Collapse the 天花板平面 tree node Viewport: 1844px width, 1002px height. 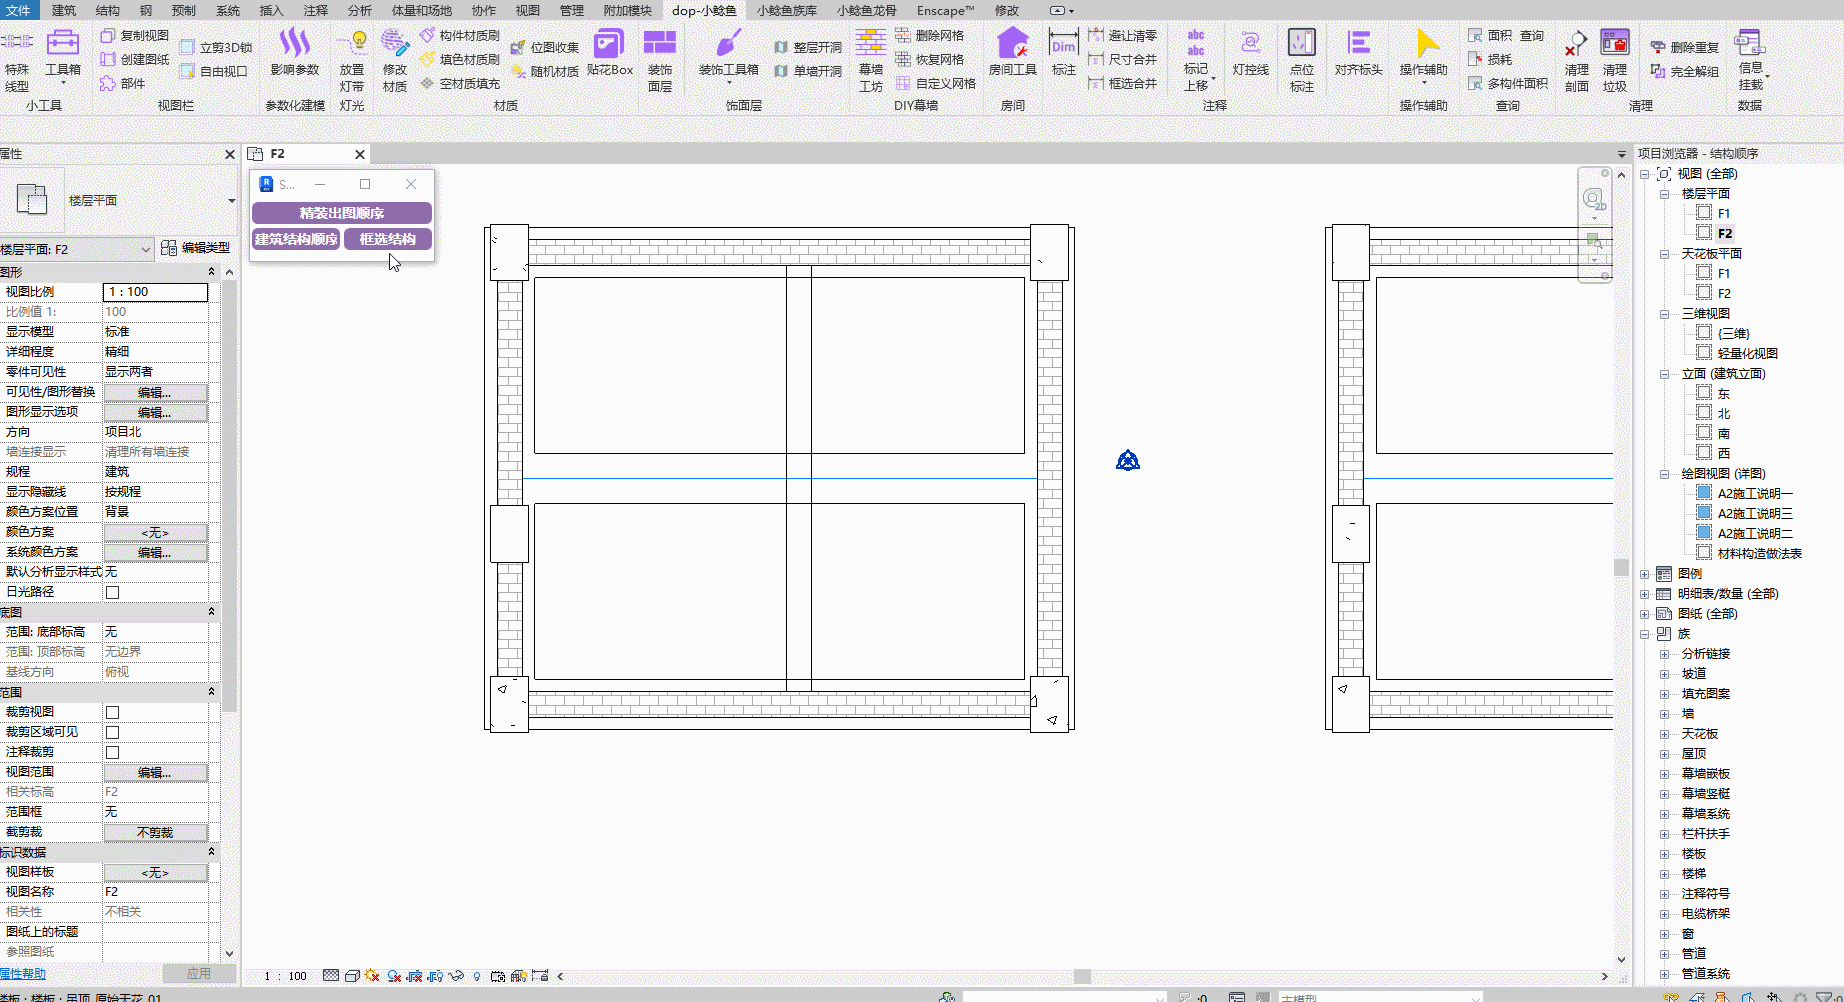[1665, 254]
